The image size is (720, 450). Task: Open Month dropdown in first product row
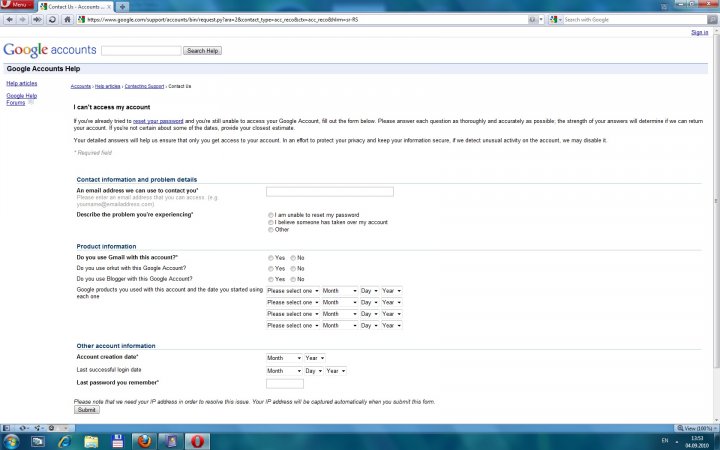[339, 291]
